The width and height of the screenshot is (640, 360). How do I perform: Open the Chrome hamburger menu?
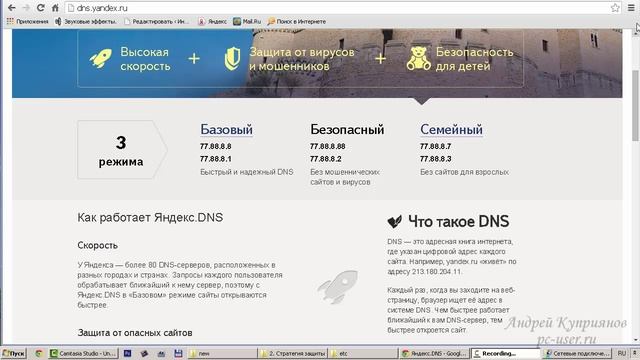pyautogui.click(x=631, y=8)
